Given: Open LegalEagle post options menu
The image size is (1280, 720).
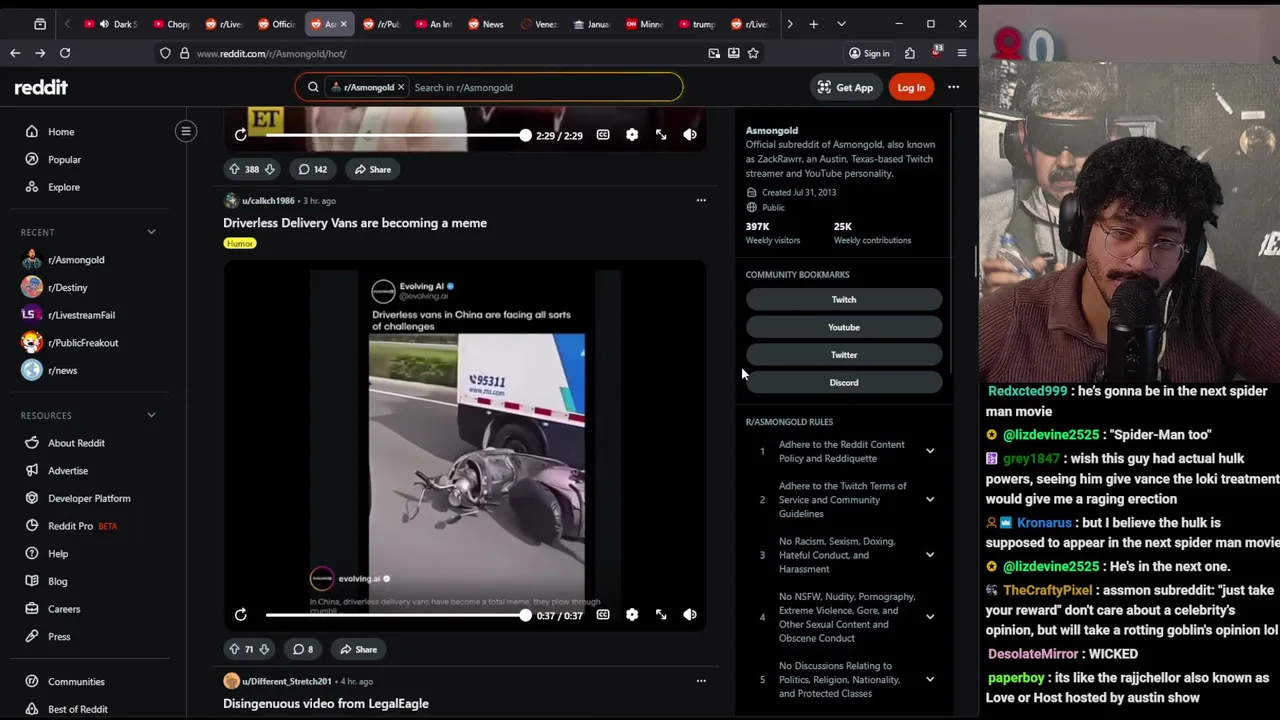Looking at the screenshot, I should [x=701, y=681].
